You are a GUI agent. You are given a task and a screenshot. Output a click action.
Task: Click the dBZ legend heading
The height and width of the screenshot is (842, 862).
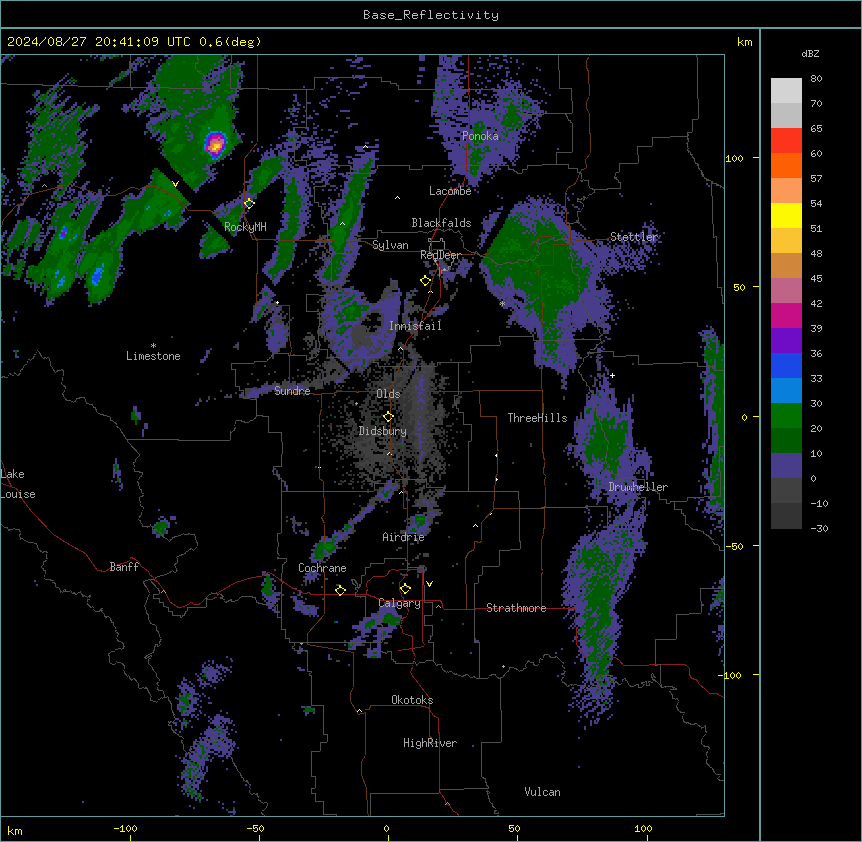tap(810, 53)
